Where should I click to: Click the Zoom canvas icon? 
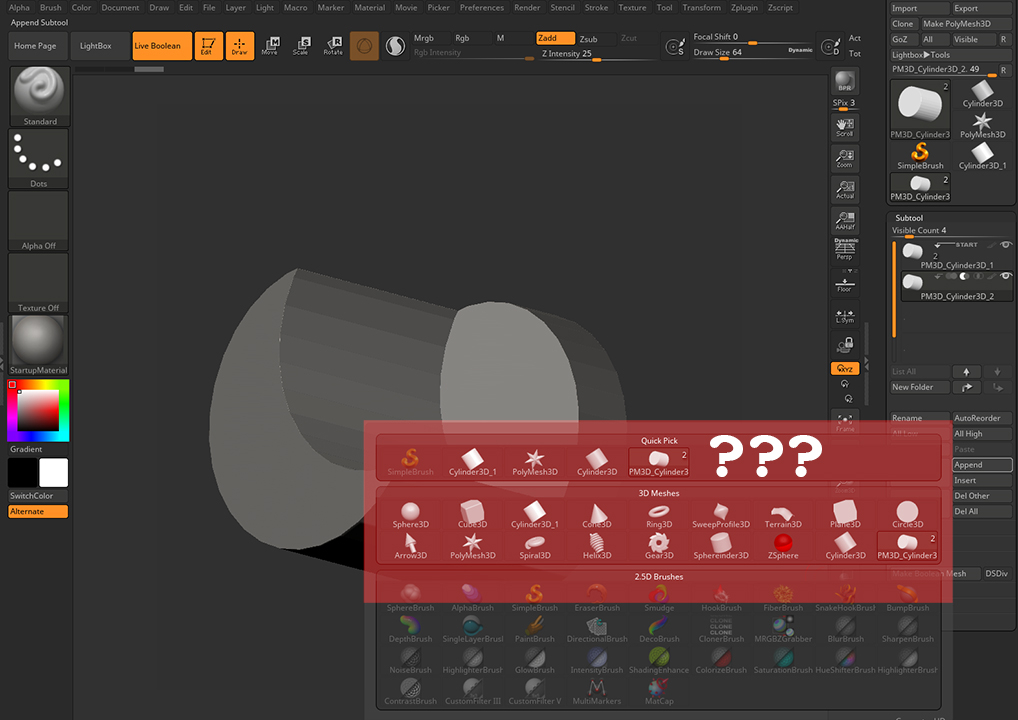(x=845, y=158)
